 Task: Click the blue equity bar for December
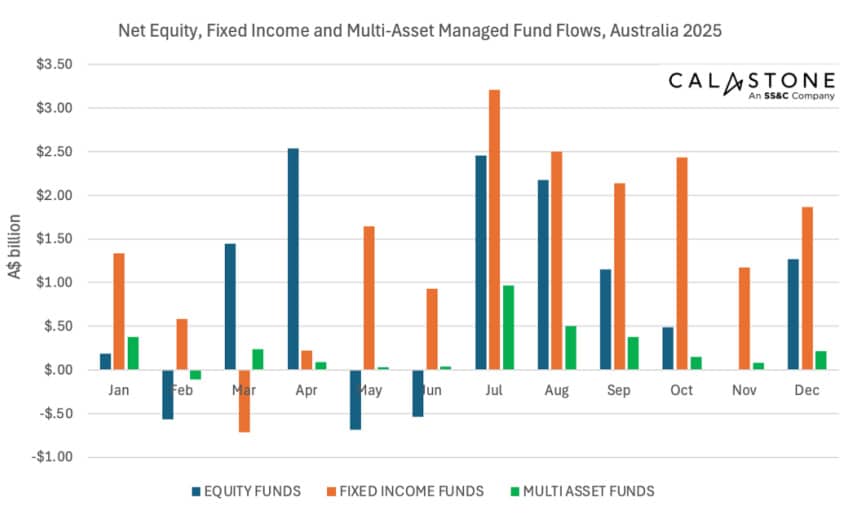(x=792, y=314)
